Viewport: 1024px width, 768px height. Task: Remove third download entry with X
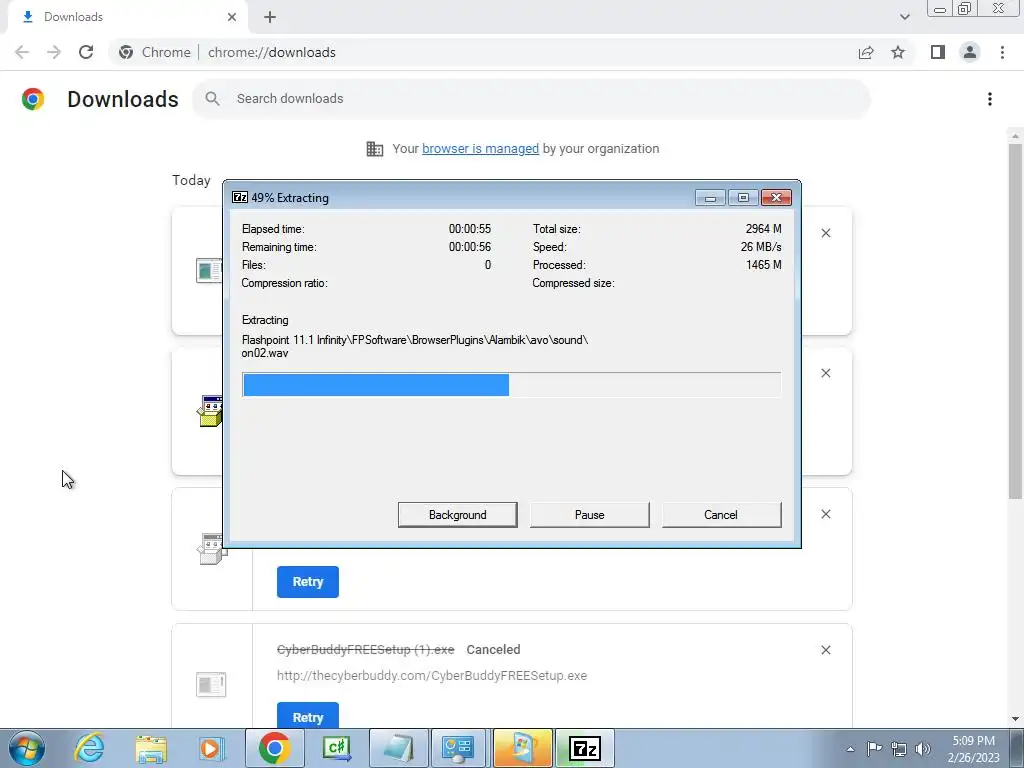click(x=825, y=514)
